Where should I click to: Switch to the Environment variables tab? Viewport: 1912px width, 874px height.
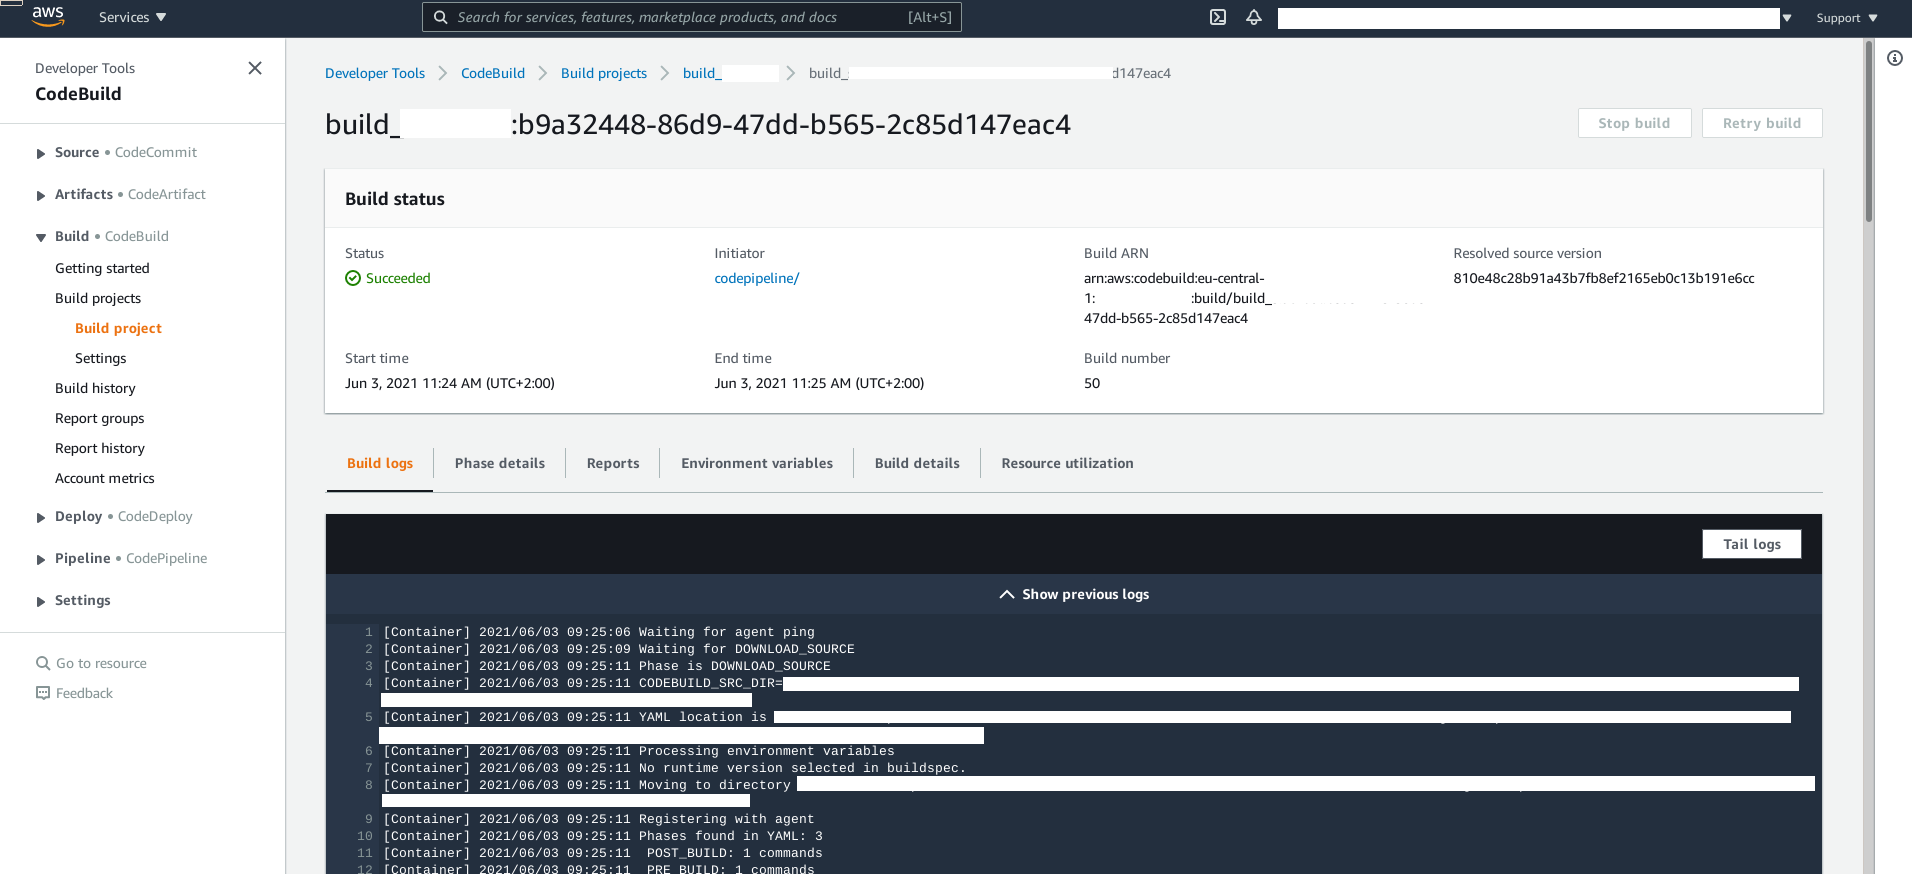[x=756, y=463]
